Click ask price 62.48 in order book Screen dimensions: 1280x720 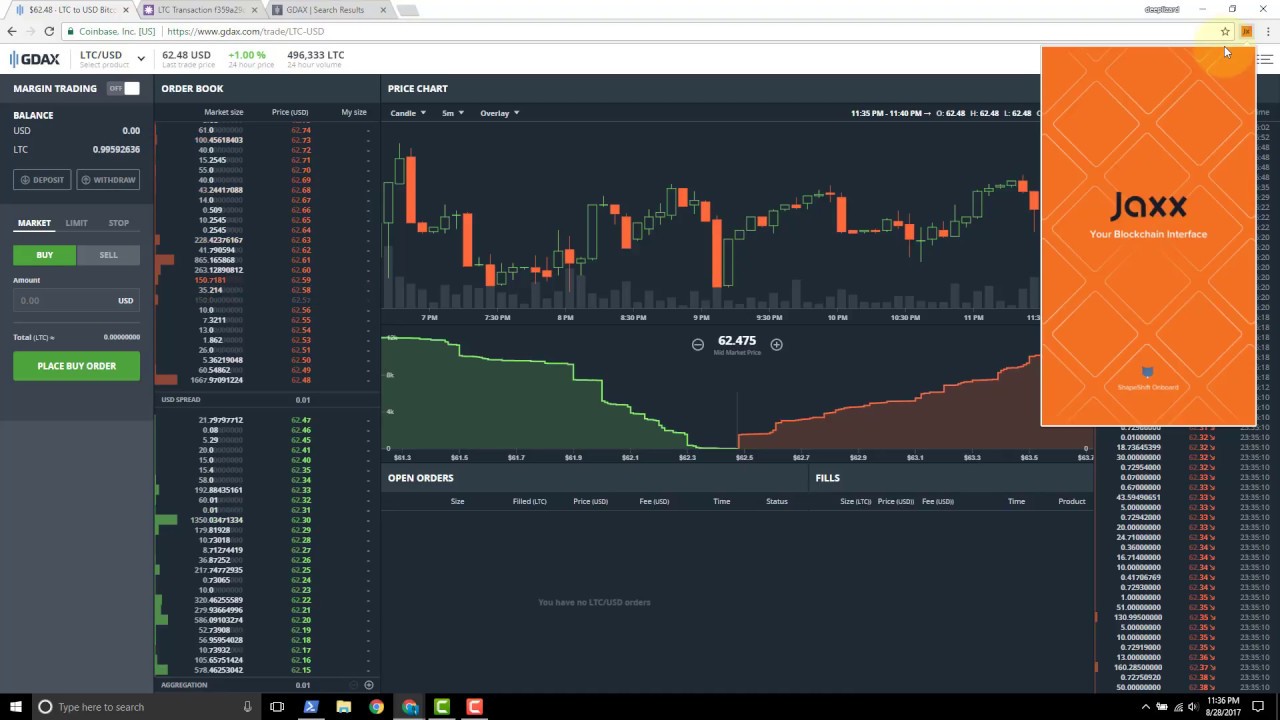(x=301, y=380)
